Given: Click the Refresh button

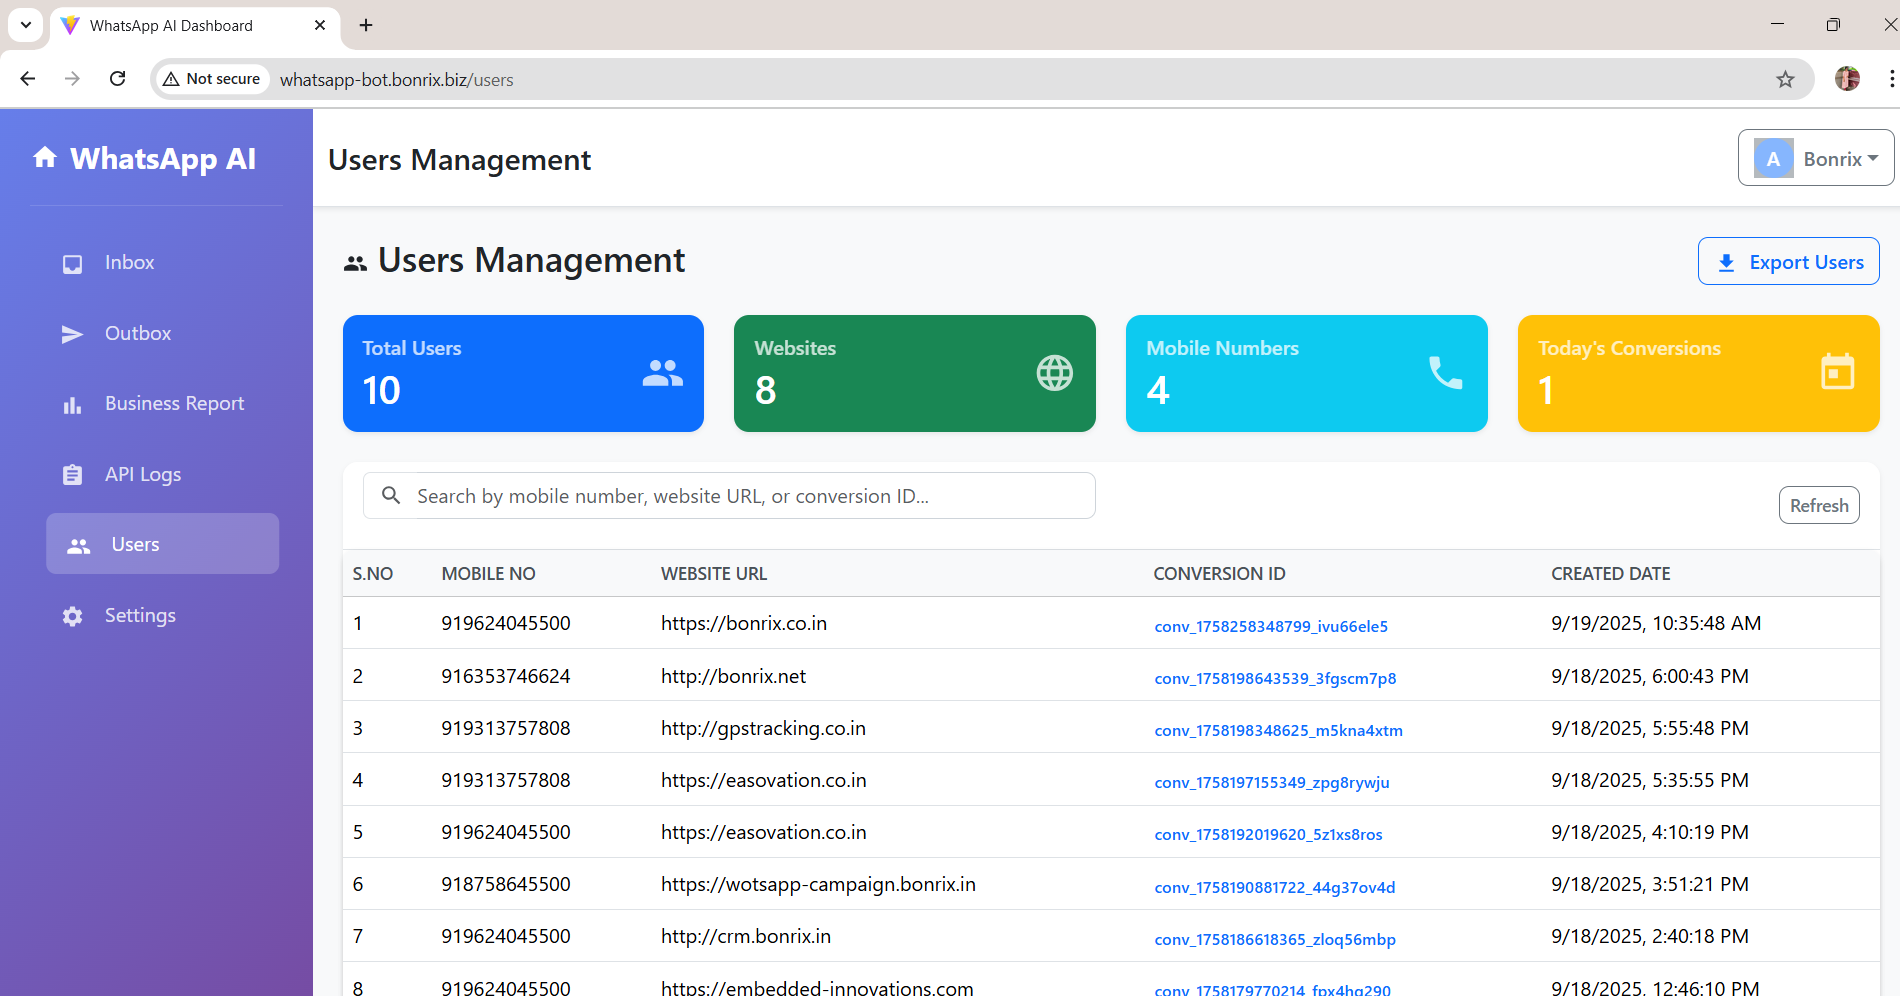Looking at the screenshot, I should pos(1818,505).
